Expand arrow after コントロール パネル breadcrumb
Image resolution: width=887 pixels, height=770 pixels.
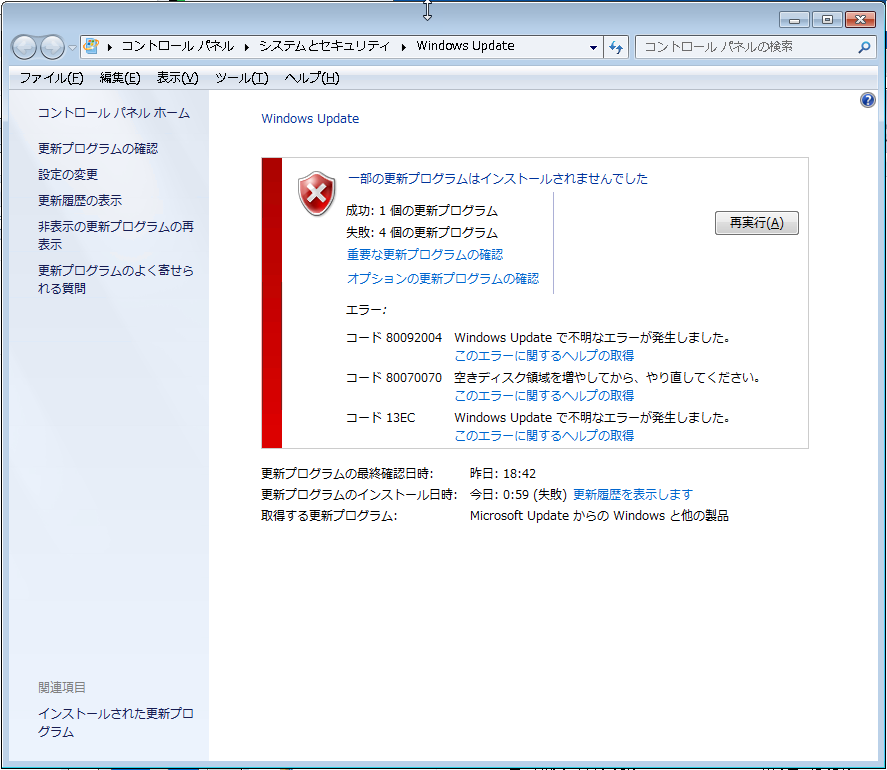(247, 47)
